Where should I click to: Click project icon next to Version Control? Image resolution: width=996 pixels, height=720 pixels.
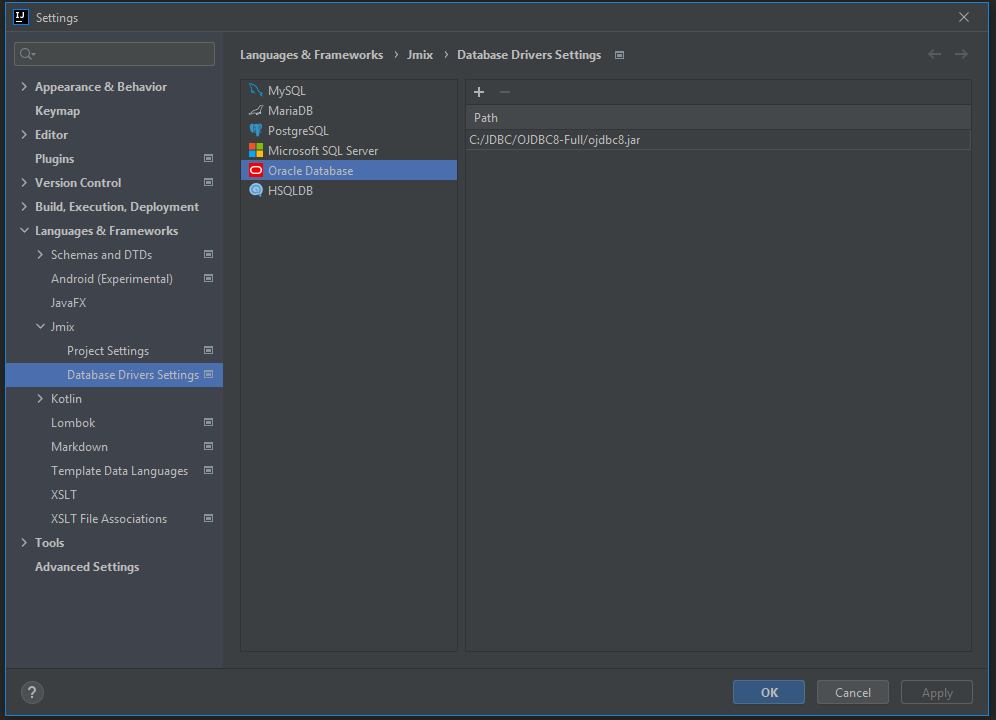tap(208, 182)
